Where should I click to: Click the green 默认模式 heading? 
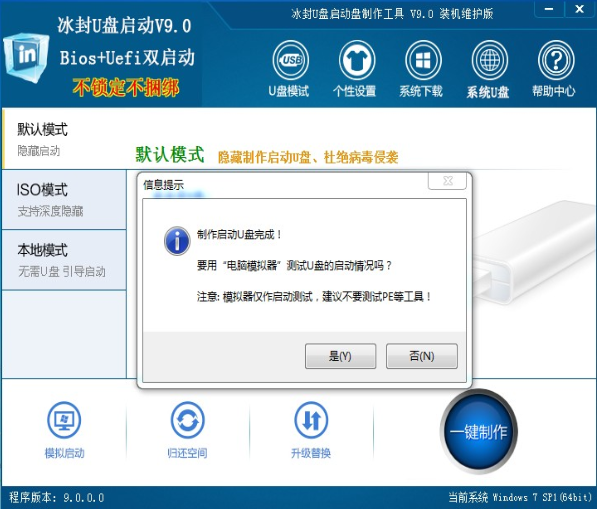tap(170, 155)
